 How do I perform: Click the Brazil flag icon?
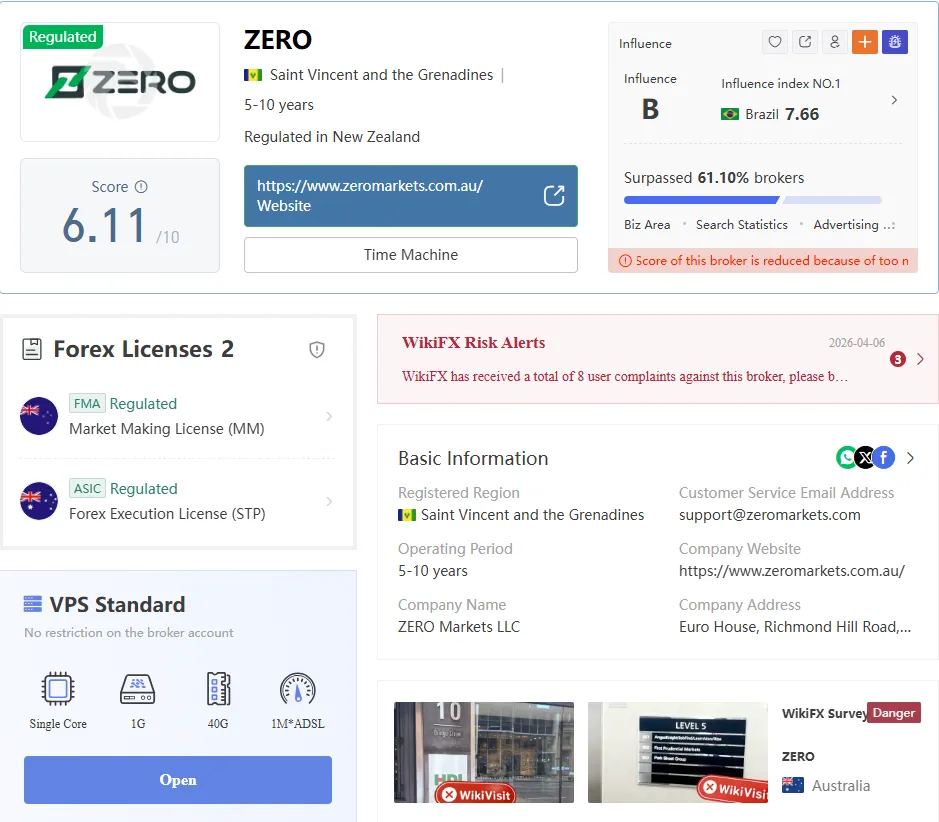729,114
